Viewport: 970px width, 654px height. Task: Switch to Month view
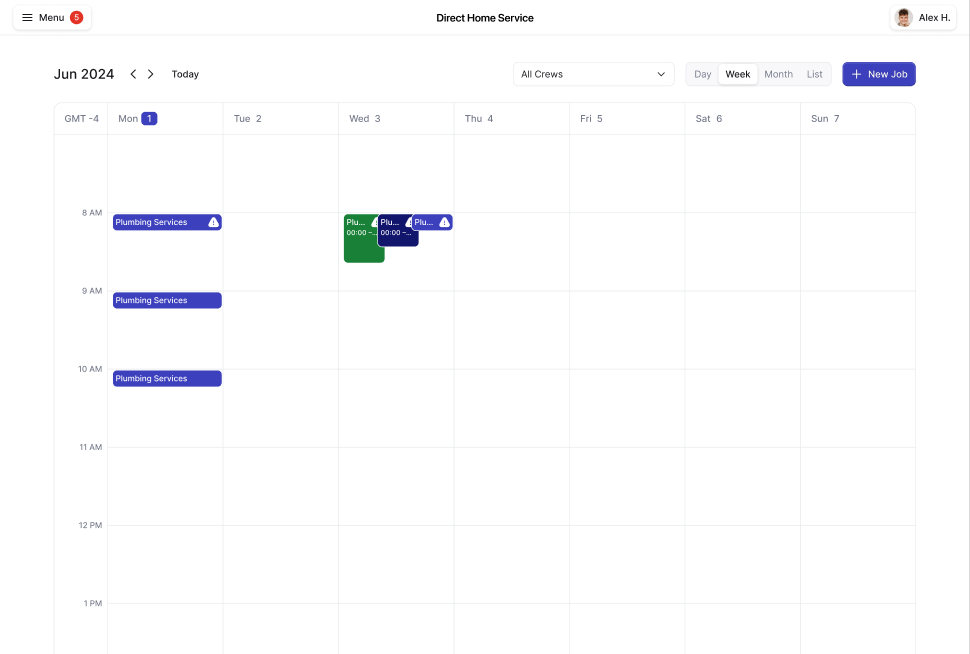(778, 74)
